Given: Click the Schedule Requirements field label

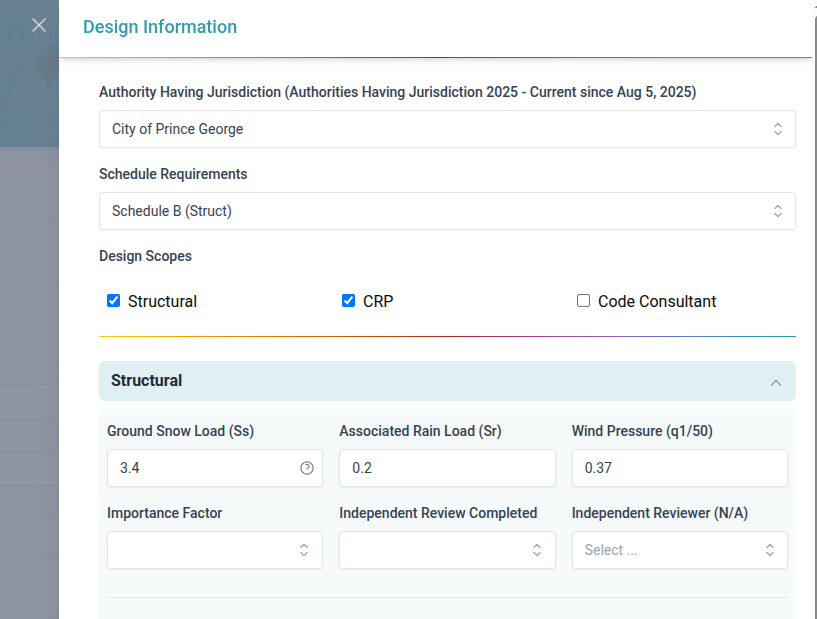Looking at the screenshot, I should pyautogui.click(x=173, y=174).
